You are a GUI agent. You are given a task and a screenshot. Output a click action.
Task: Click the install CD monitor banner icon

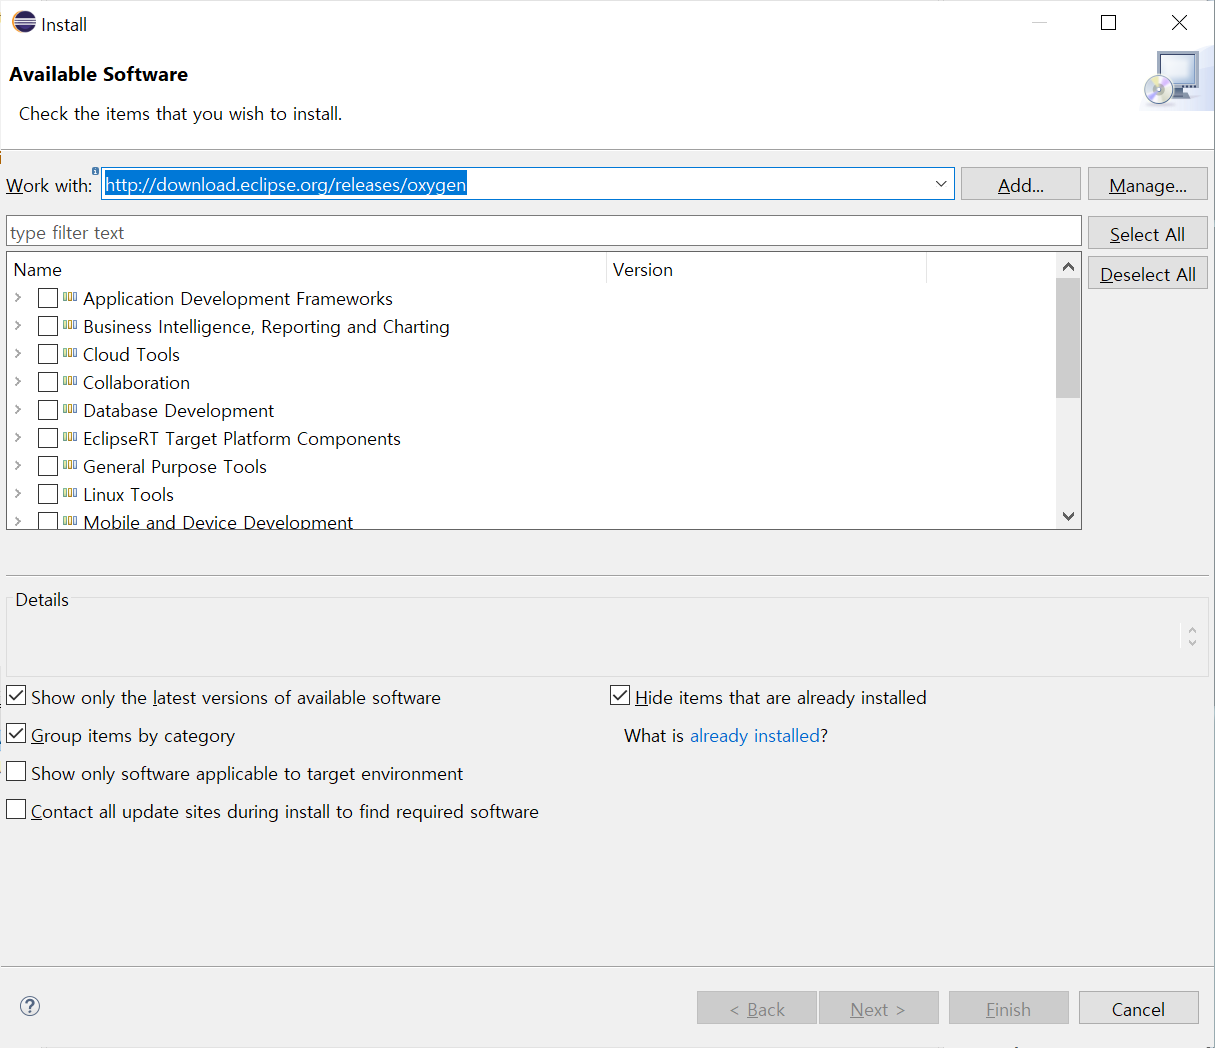point(1171,79)
